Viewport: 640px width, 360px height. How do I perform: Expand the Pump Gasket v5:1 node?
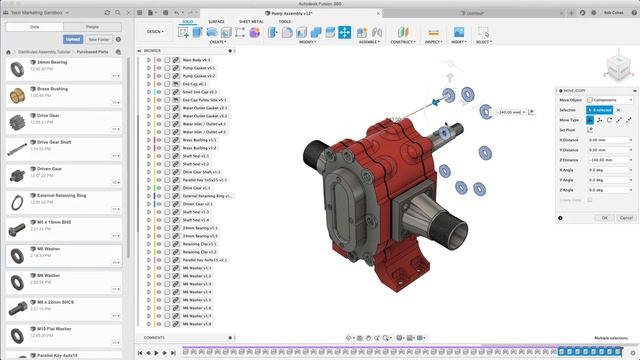tap(149, 68)
